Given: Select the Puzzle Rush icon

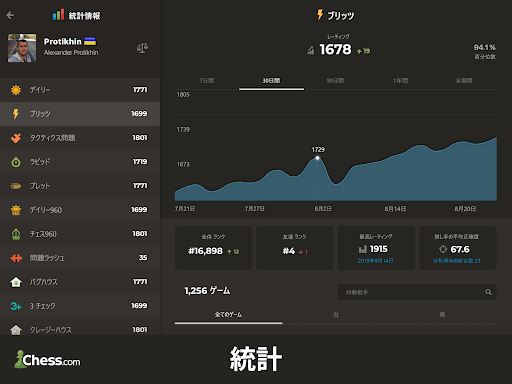Looking at the screenshot, I should click(x=16, y=258).
